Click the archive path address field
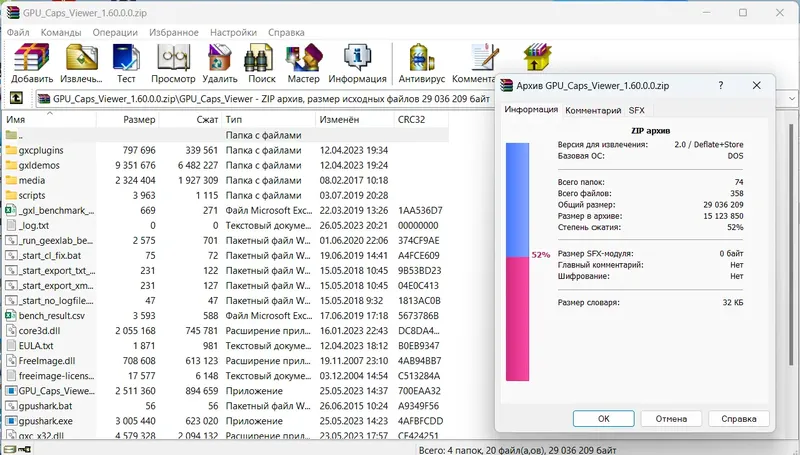800x455 pixels. [270, 98]
